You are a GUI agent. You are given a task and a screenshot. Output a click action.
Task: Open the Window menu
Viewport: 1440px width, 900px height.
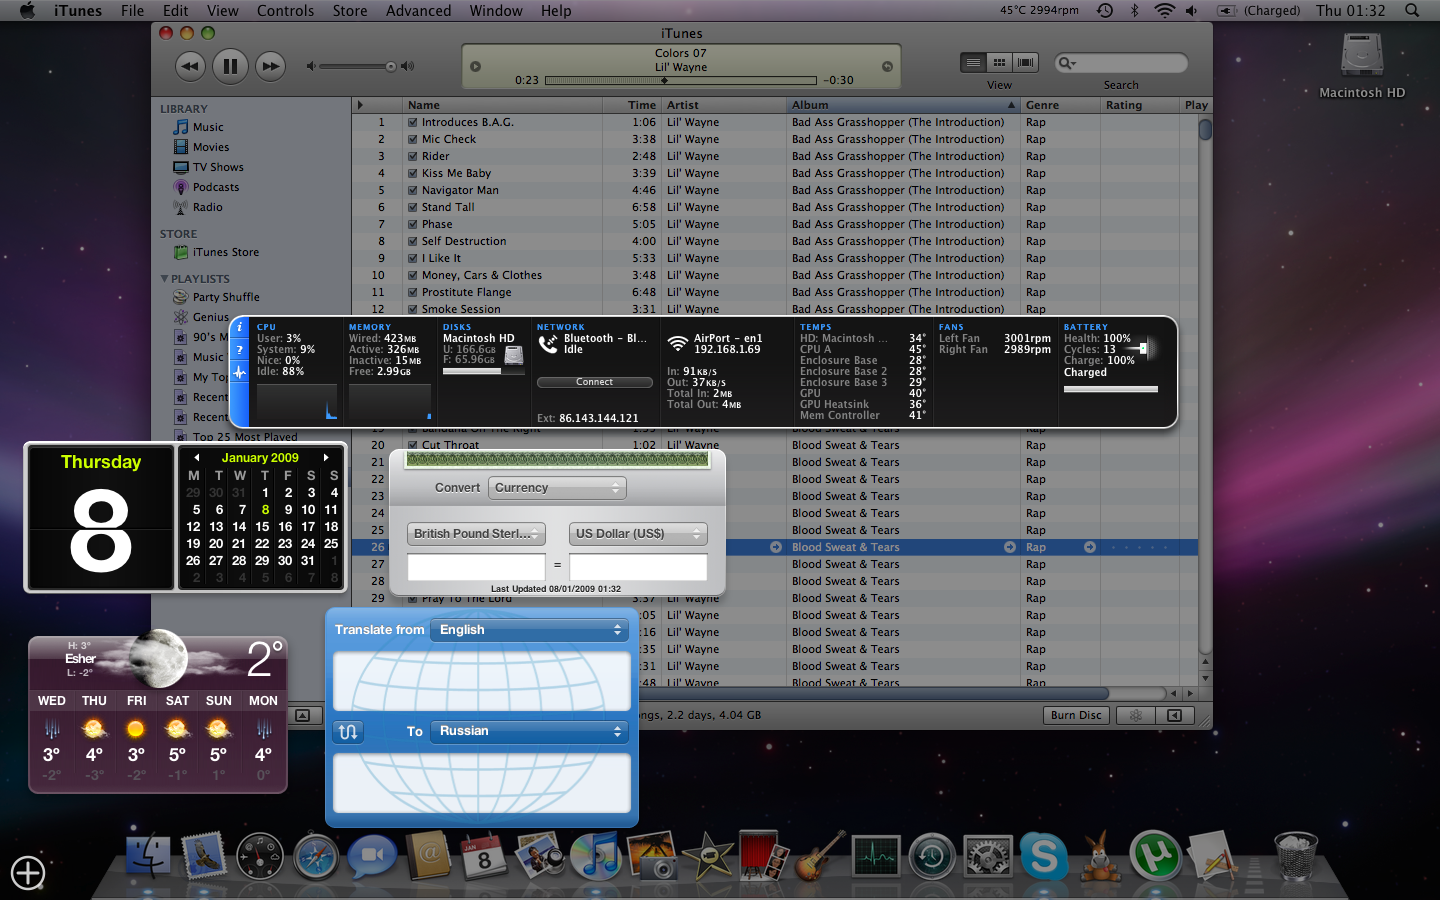point(496,11)
